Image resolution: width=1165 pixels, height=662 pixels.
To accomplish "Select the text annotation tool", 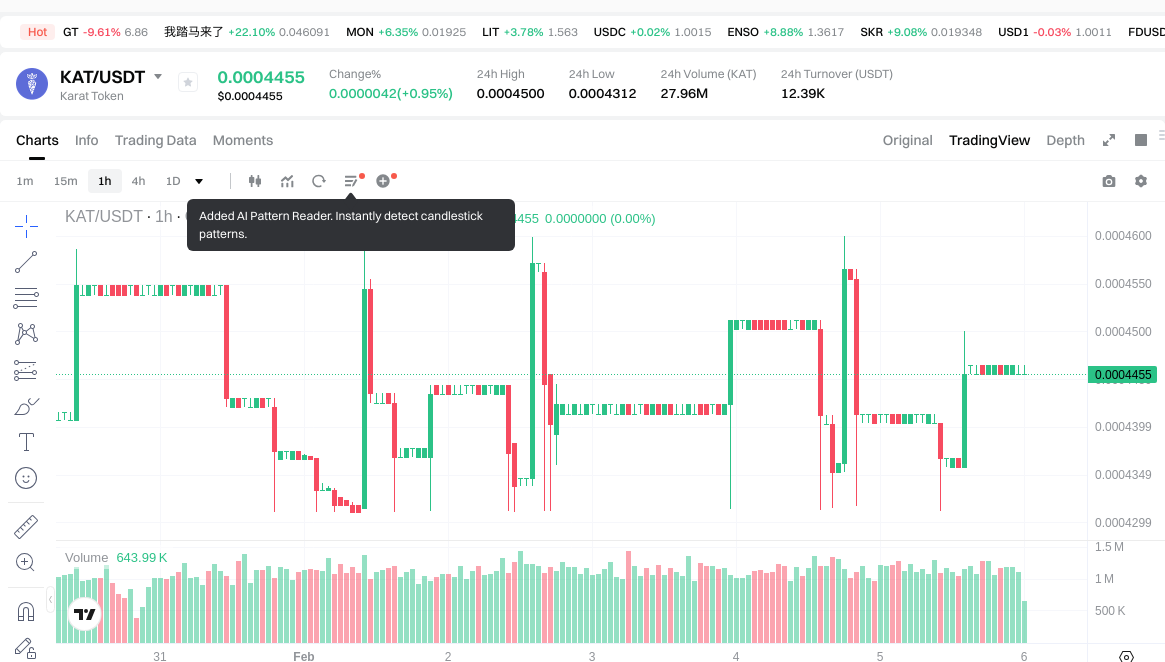I will pos(26,442).
